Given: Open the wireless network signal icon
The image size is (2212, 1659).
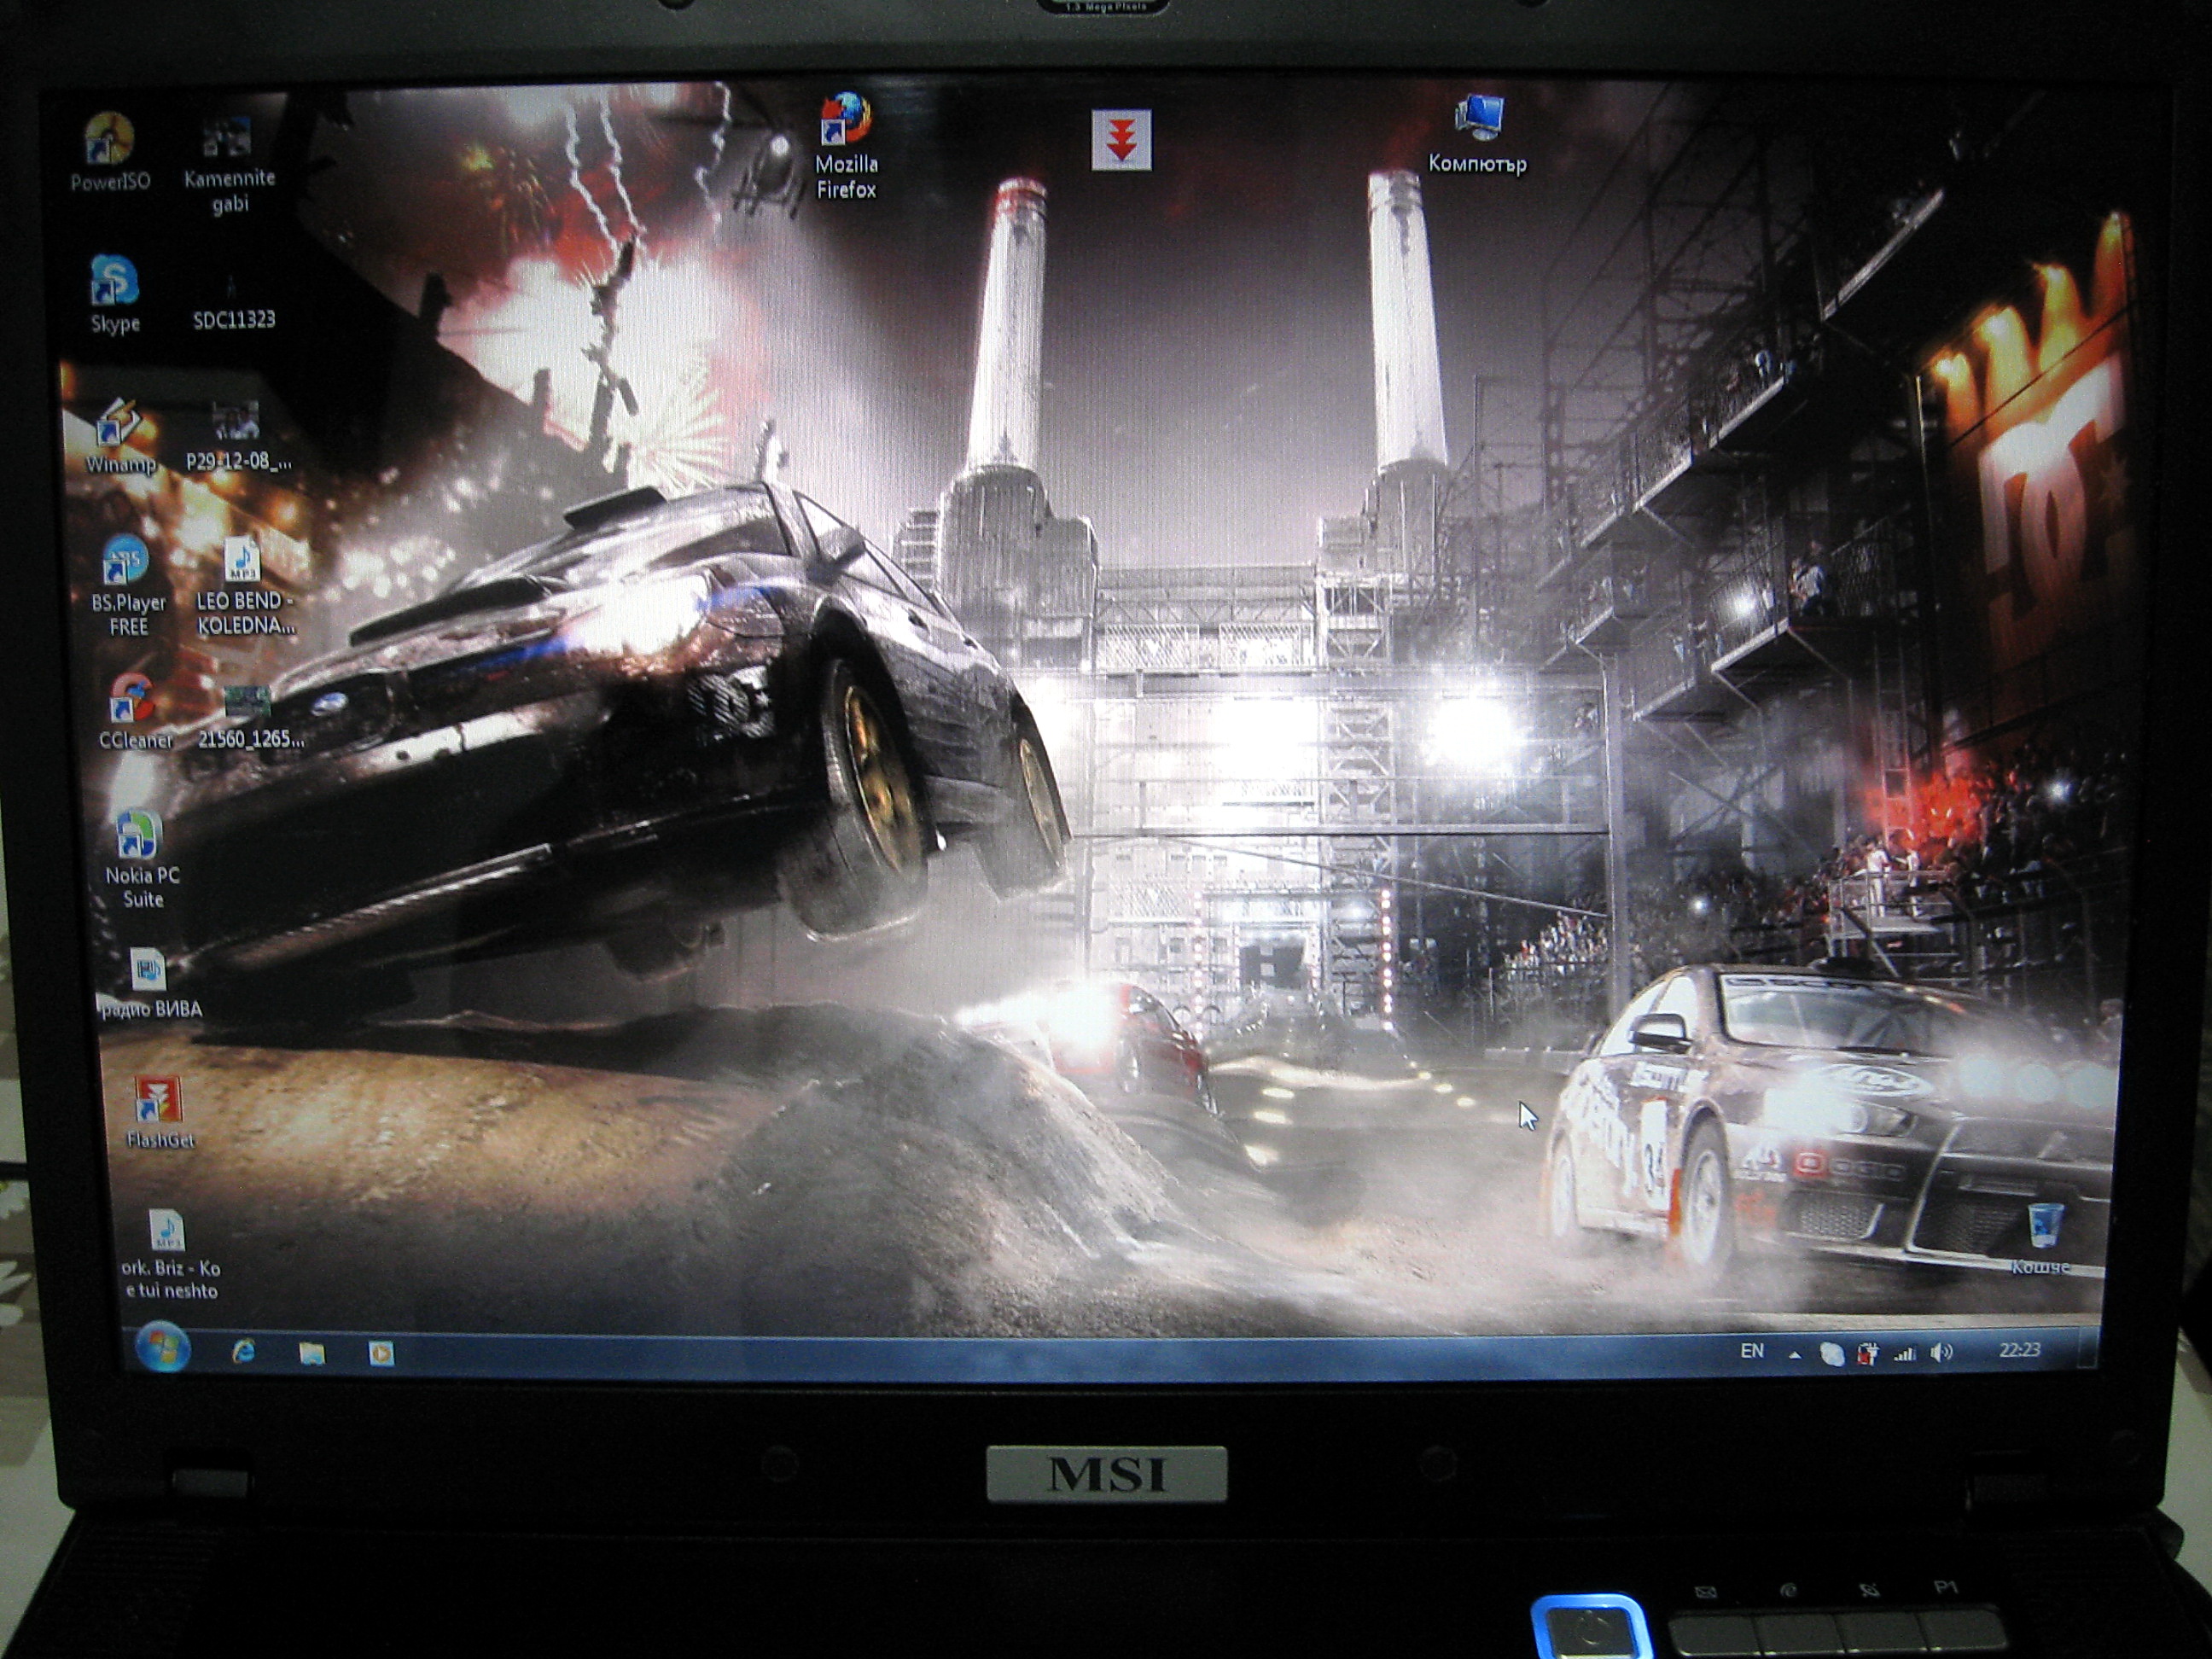Looking at the screenshot, I should point(1905,1353).
